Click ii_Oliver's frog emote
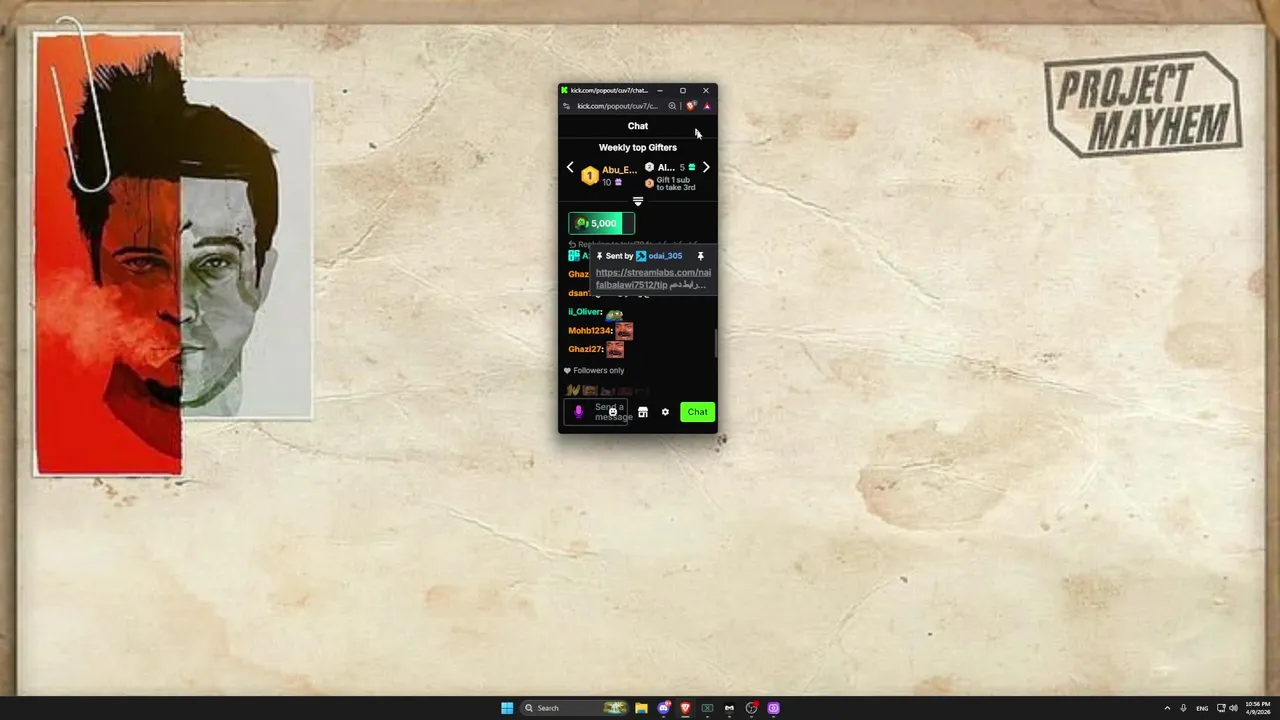Screen dimensions: 1280x720 pos(614,313)
